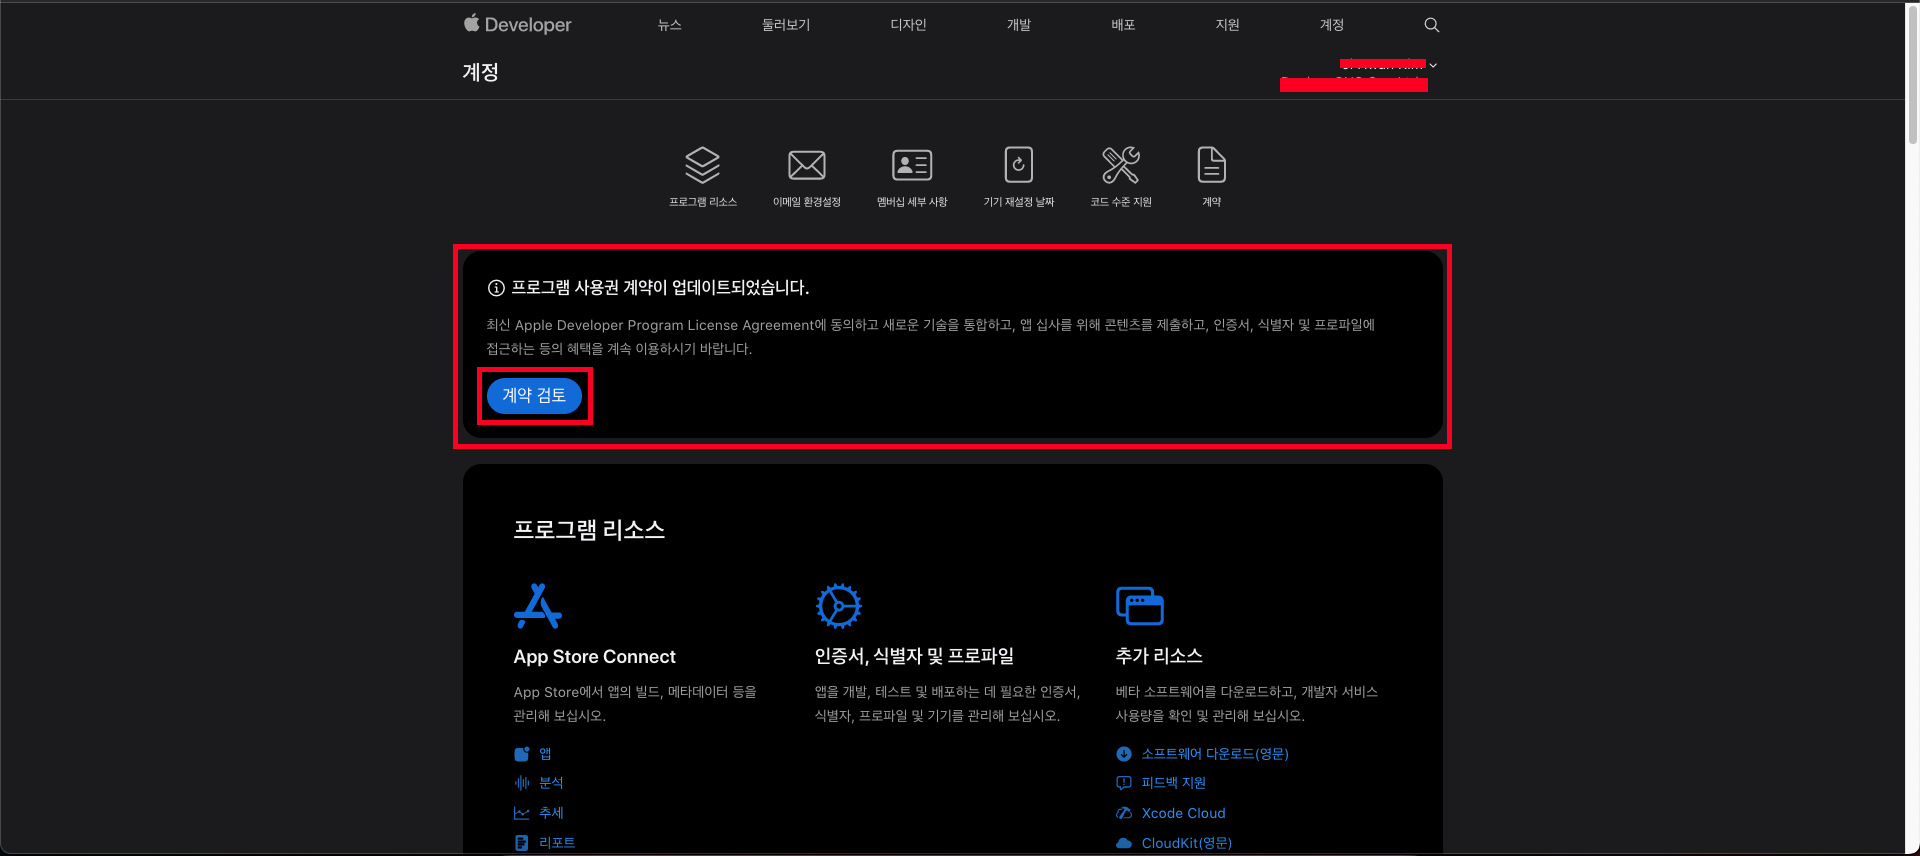Screen dimensions: 1920x856
Task: Open 계약 document icon
Action: pos(1211,165)
